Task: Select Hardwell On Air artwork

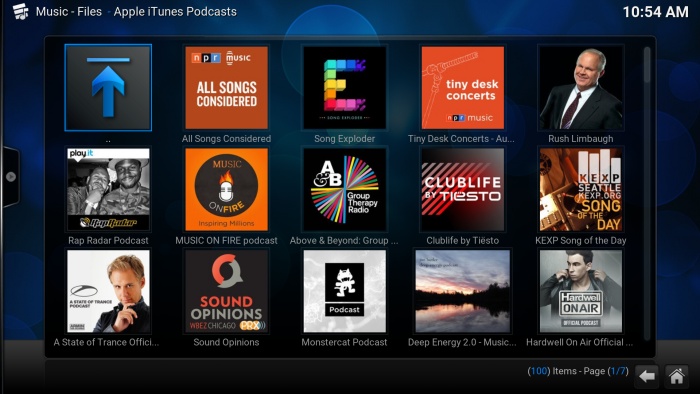Action: [580, 291]
